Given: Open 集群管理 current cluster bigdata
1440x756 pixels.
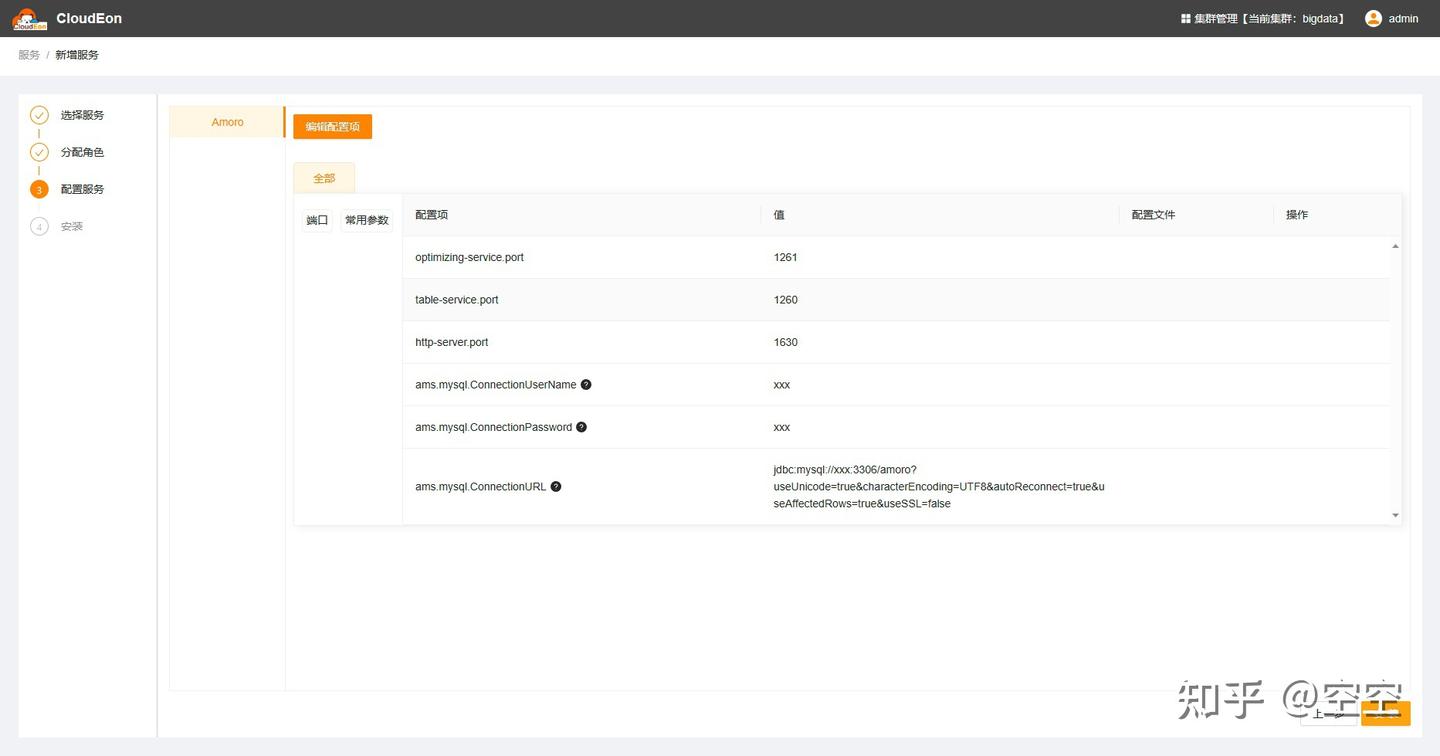Looking at the screenshot, I should pyautogui.click(x=1262, y=19).
